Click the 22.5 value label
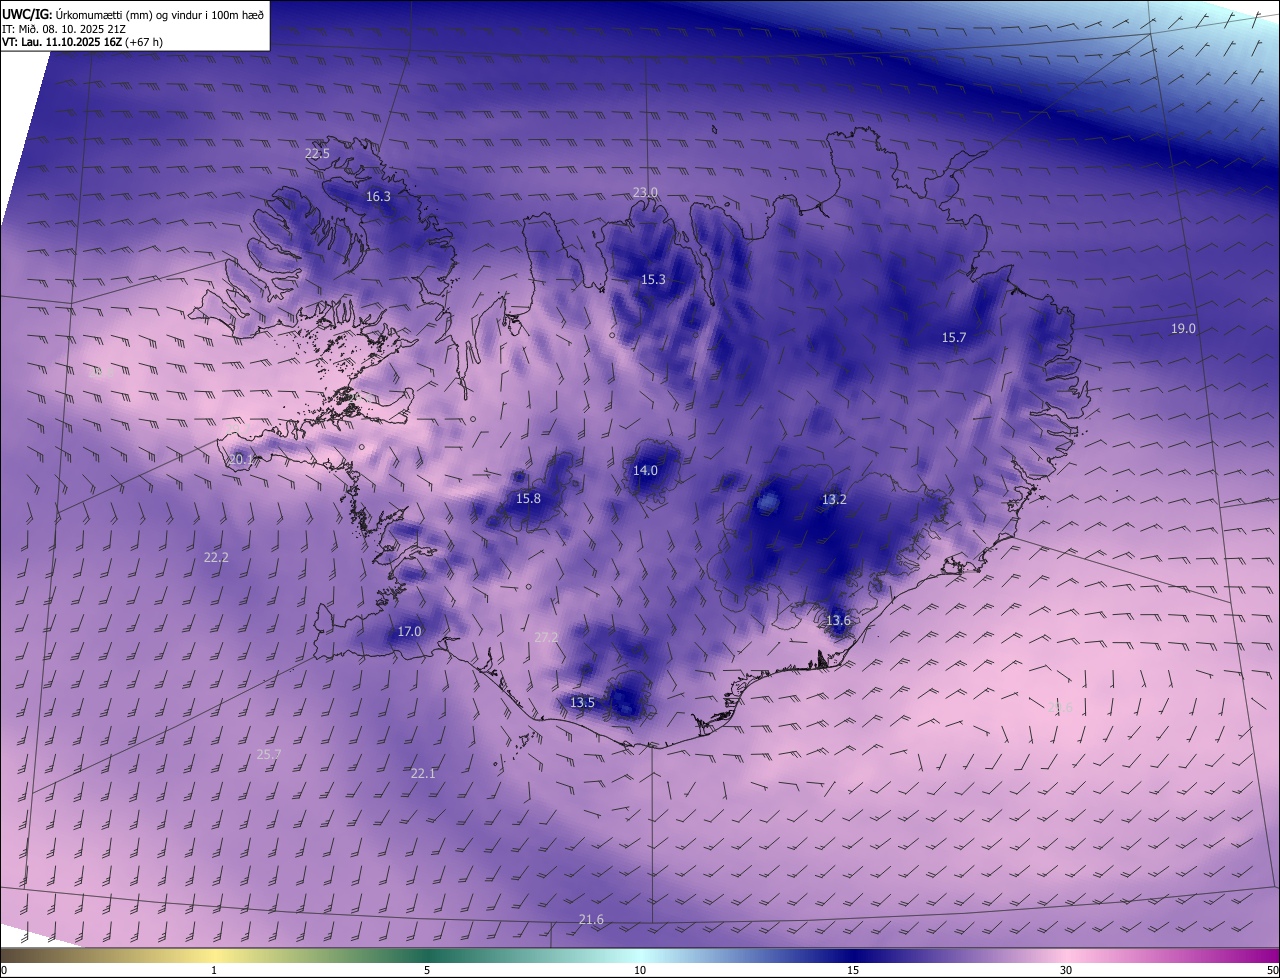This screenshot has height=978, width=1280. 317,153
